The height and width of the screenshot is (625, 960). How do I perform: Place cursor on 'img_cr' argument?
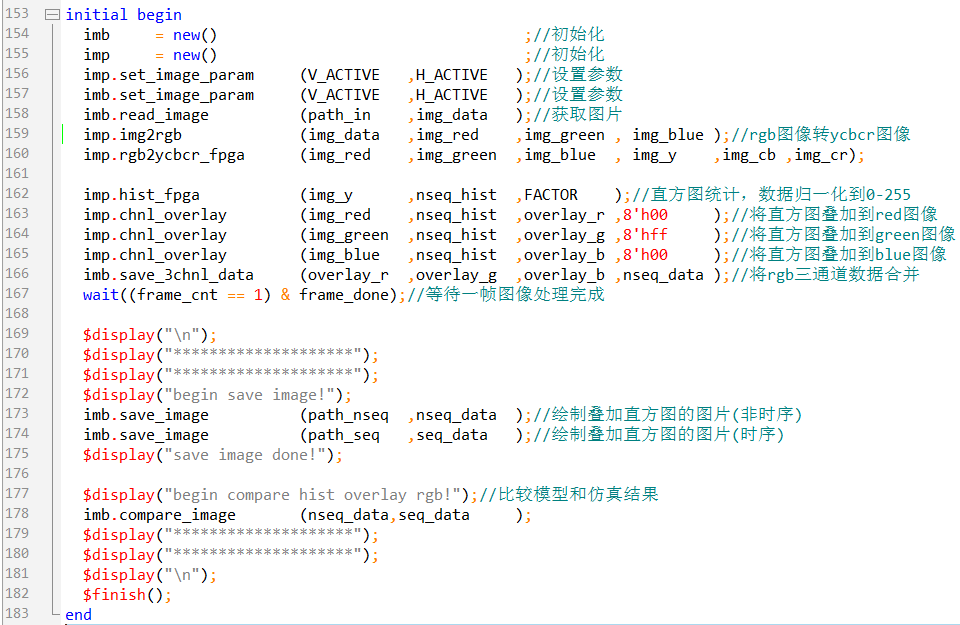[x=821, y=155]
